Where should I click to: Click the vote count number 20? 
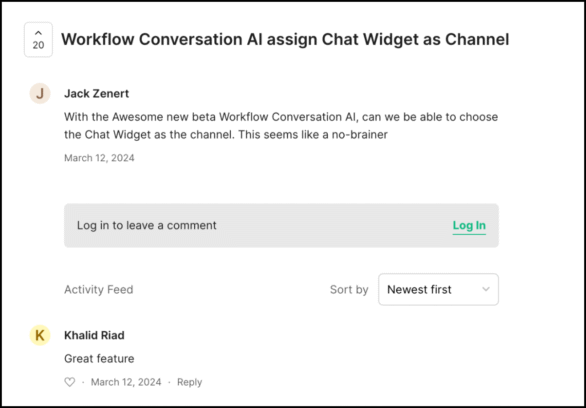[x=38, y=45]
